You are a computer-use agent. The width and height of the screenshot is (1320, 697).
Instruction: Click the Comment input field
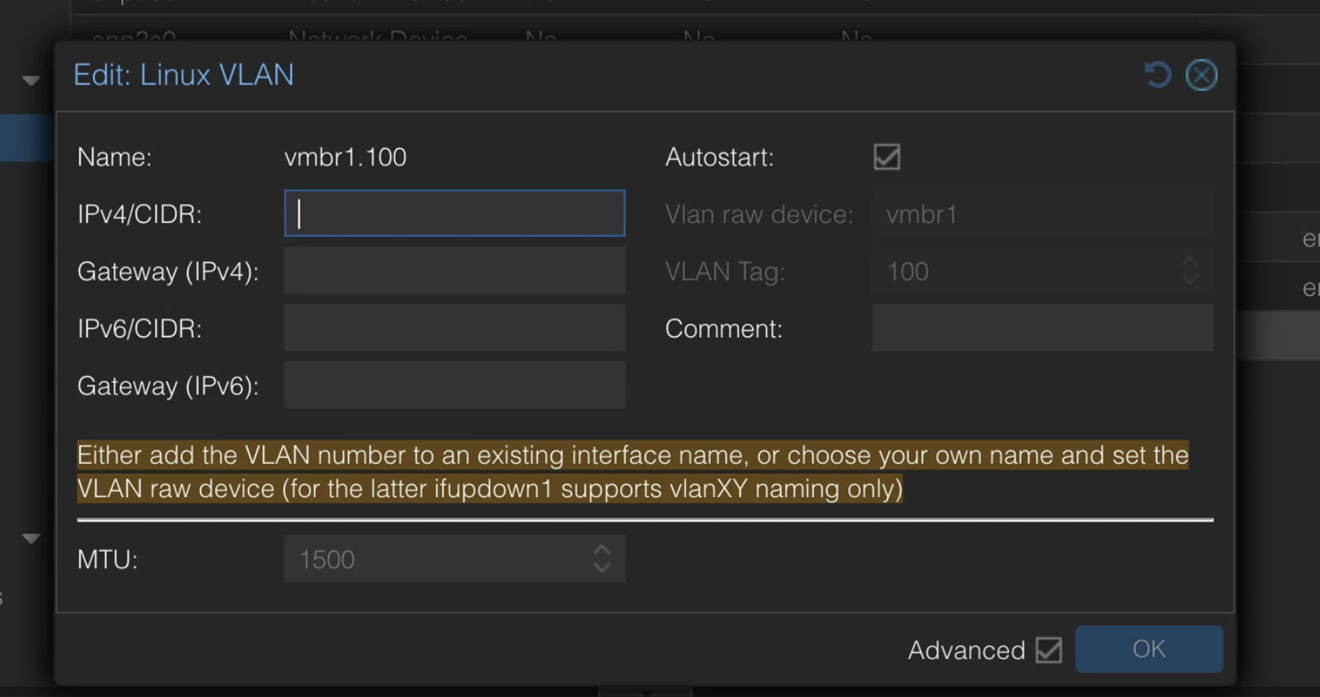1043,328
